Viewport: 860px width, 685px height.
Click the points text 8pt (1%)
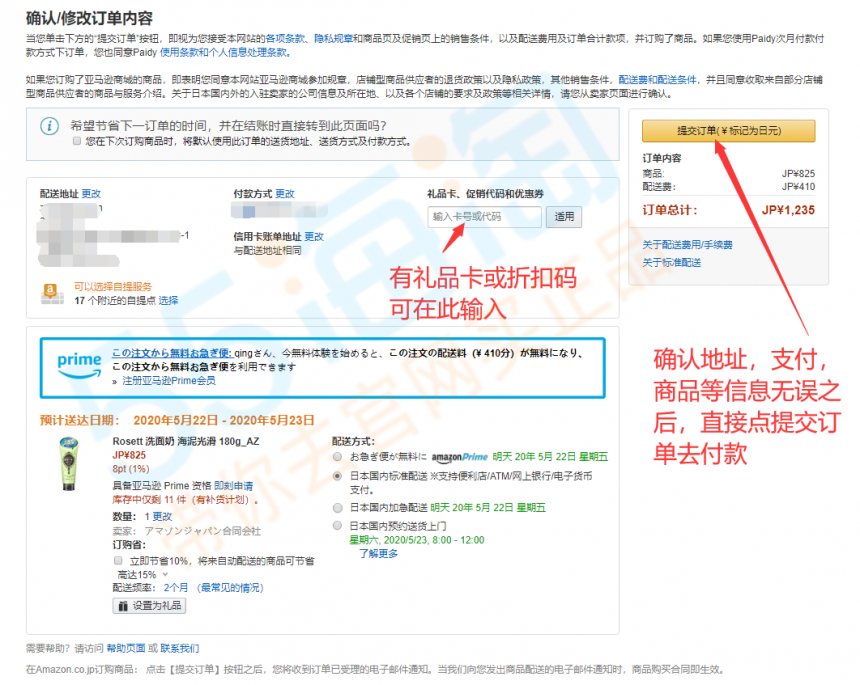(131, 469)
